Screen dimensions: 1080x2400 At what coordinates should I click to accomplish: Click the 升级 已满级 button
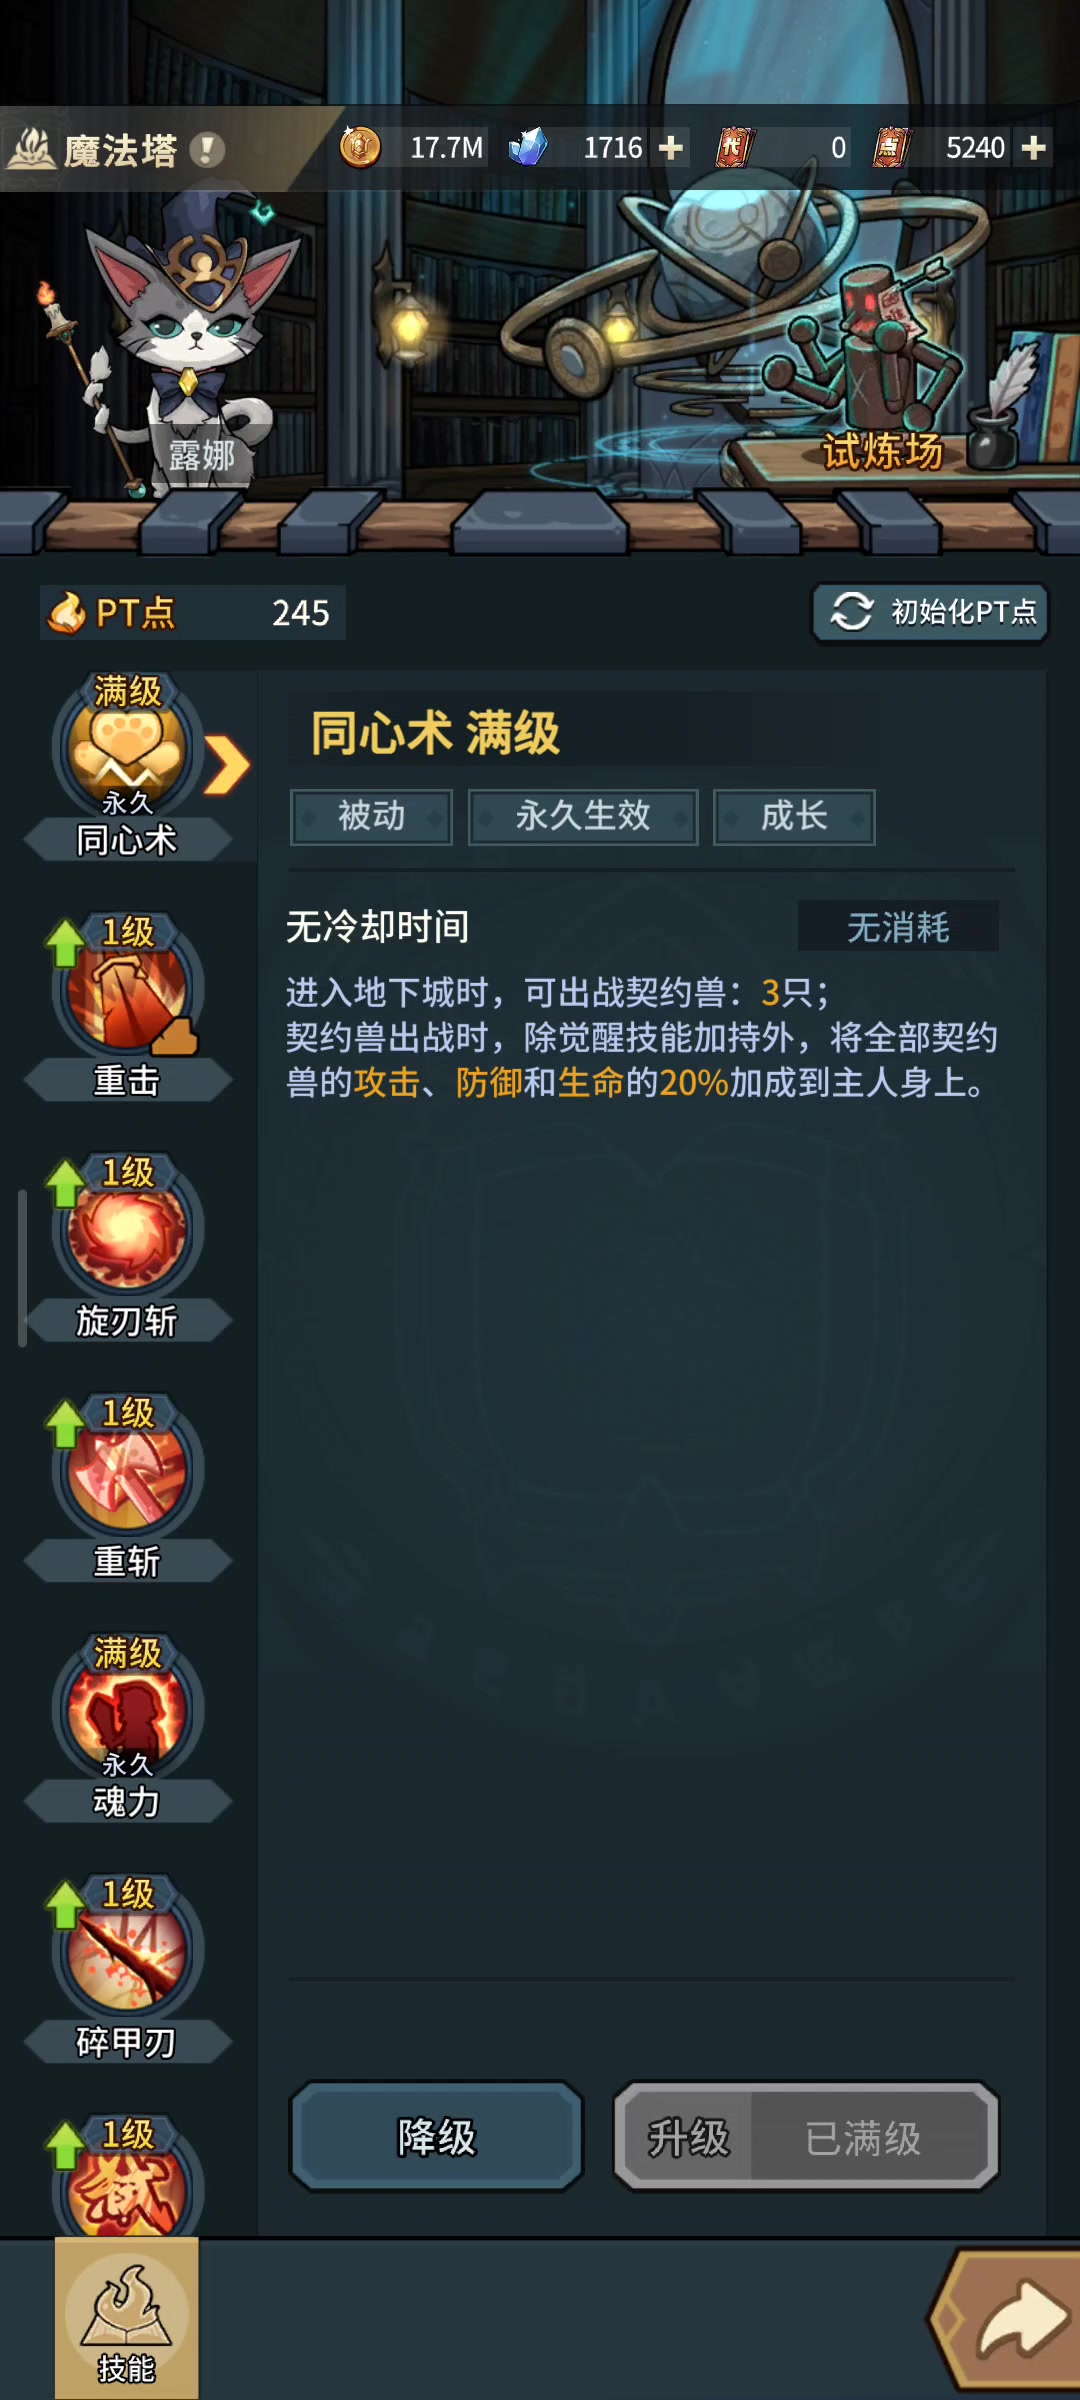(806, 2137)
